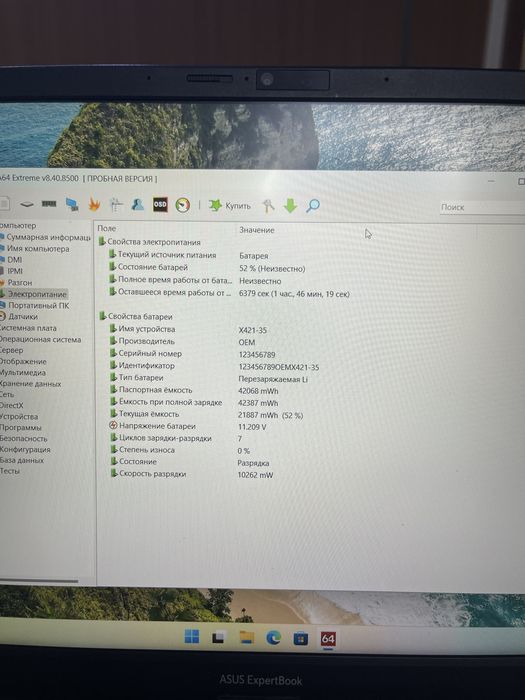Open the Мультимедиа category
This screenshot has width=525, height=700.
pos(23,373)
